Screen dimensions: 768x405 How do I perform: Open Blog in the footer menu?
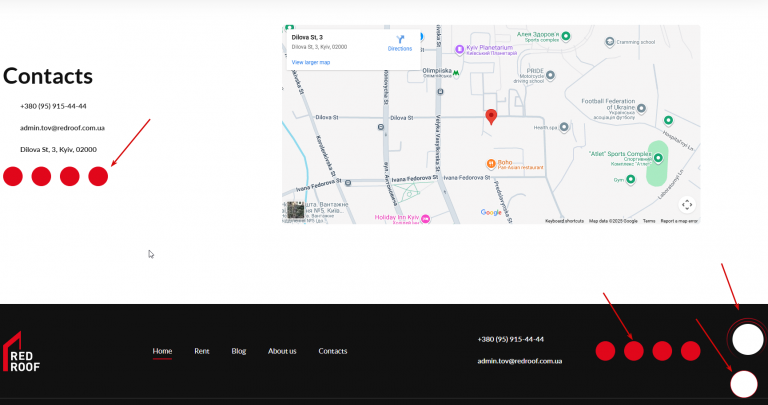click(239, 351)
